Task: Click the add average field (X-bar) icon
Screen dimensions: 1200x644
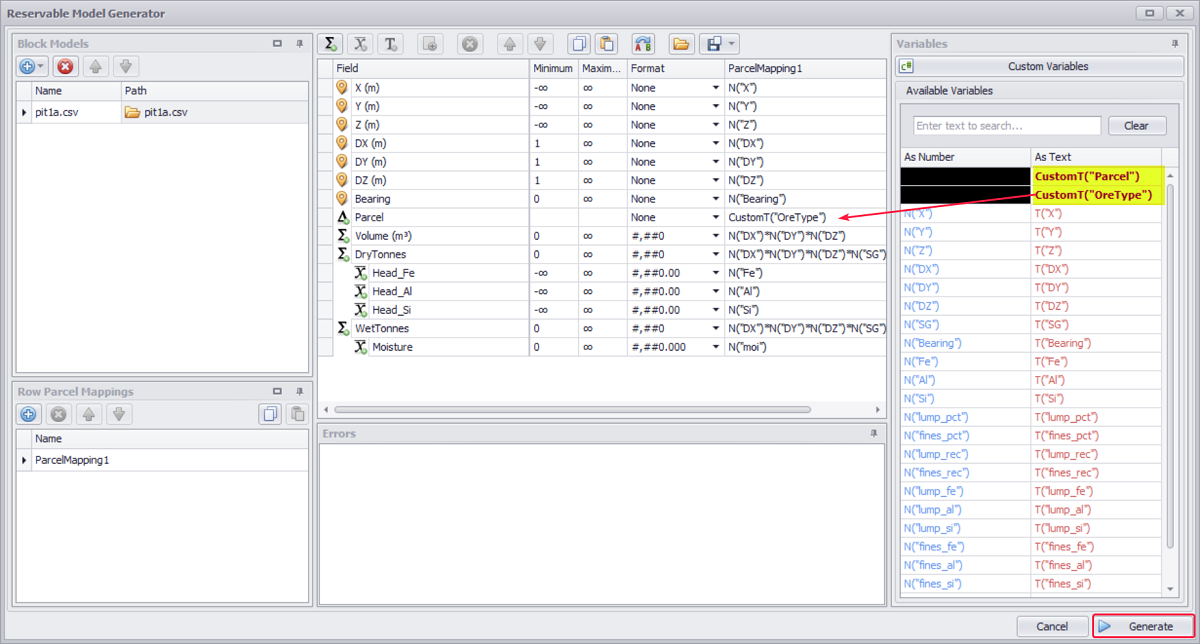Action: click(361, 44)
